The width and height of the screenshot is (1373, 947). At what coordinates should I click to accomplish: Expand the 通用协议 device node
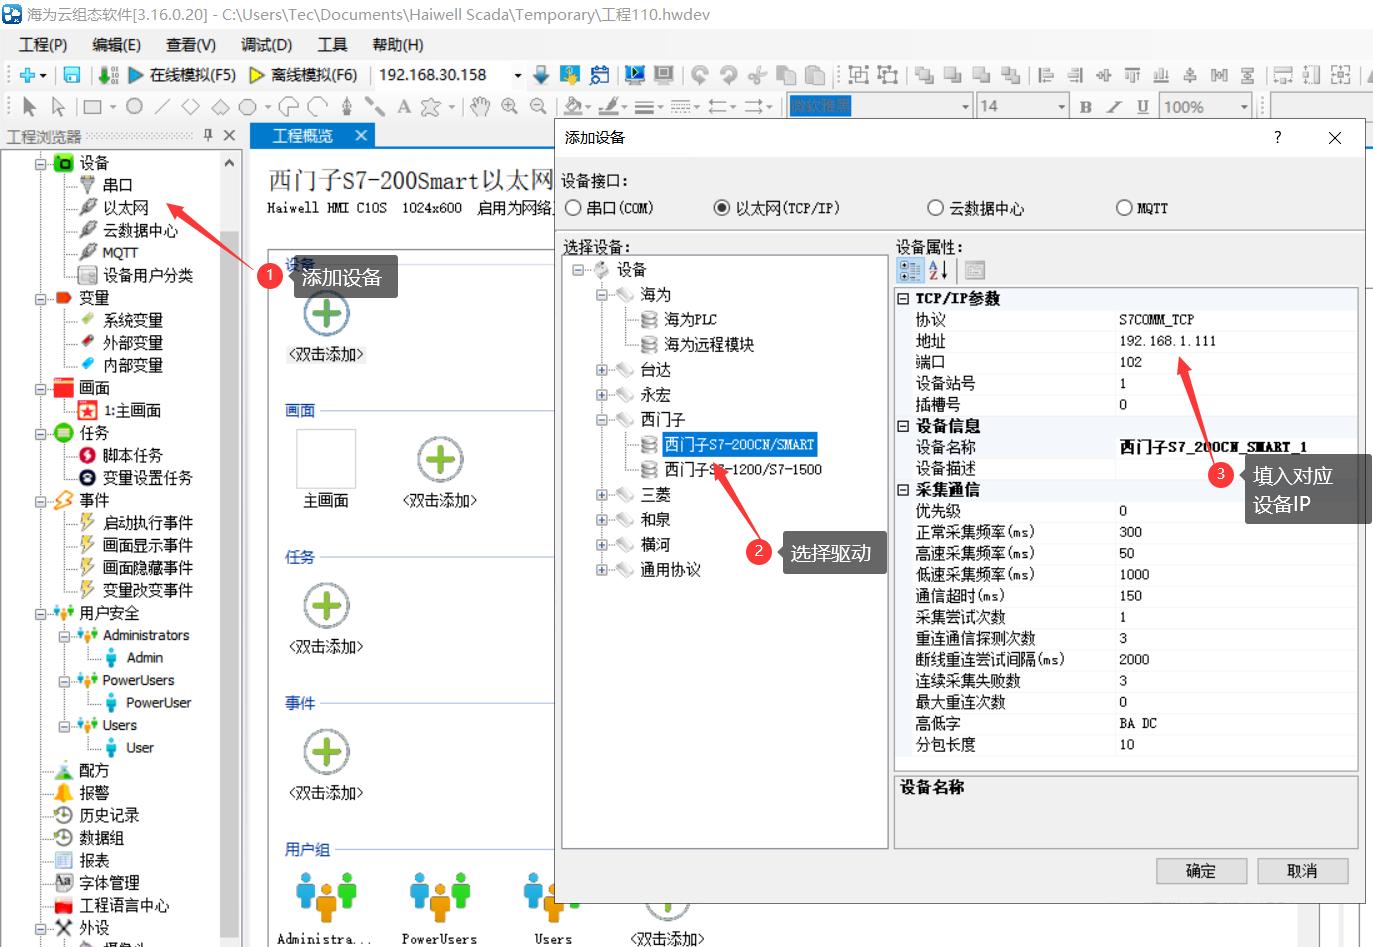(x=602, y=570)
